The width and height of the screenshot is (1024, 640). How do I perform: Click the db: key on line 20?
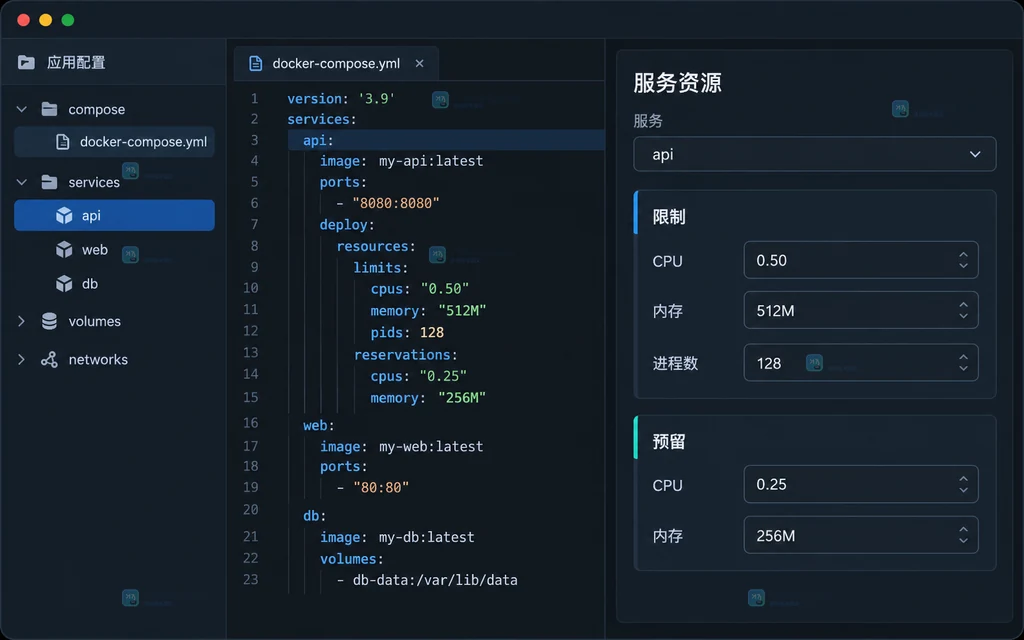click(314, 516)
